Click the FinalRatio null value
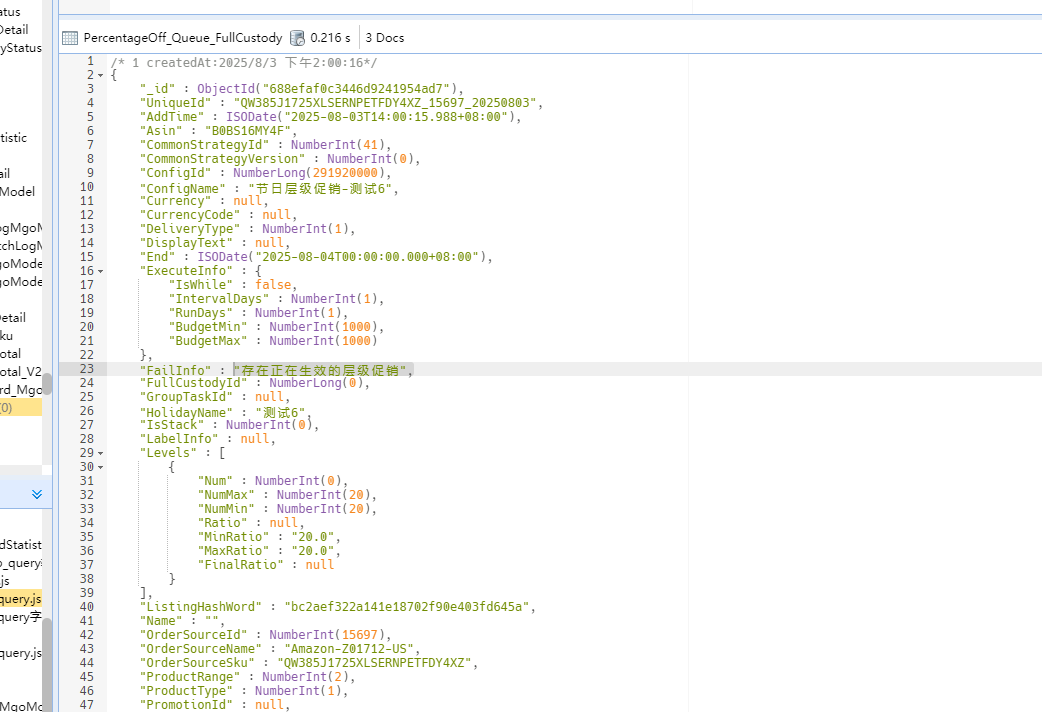 point(320,564)
